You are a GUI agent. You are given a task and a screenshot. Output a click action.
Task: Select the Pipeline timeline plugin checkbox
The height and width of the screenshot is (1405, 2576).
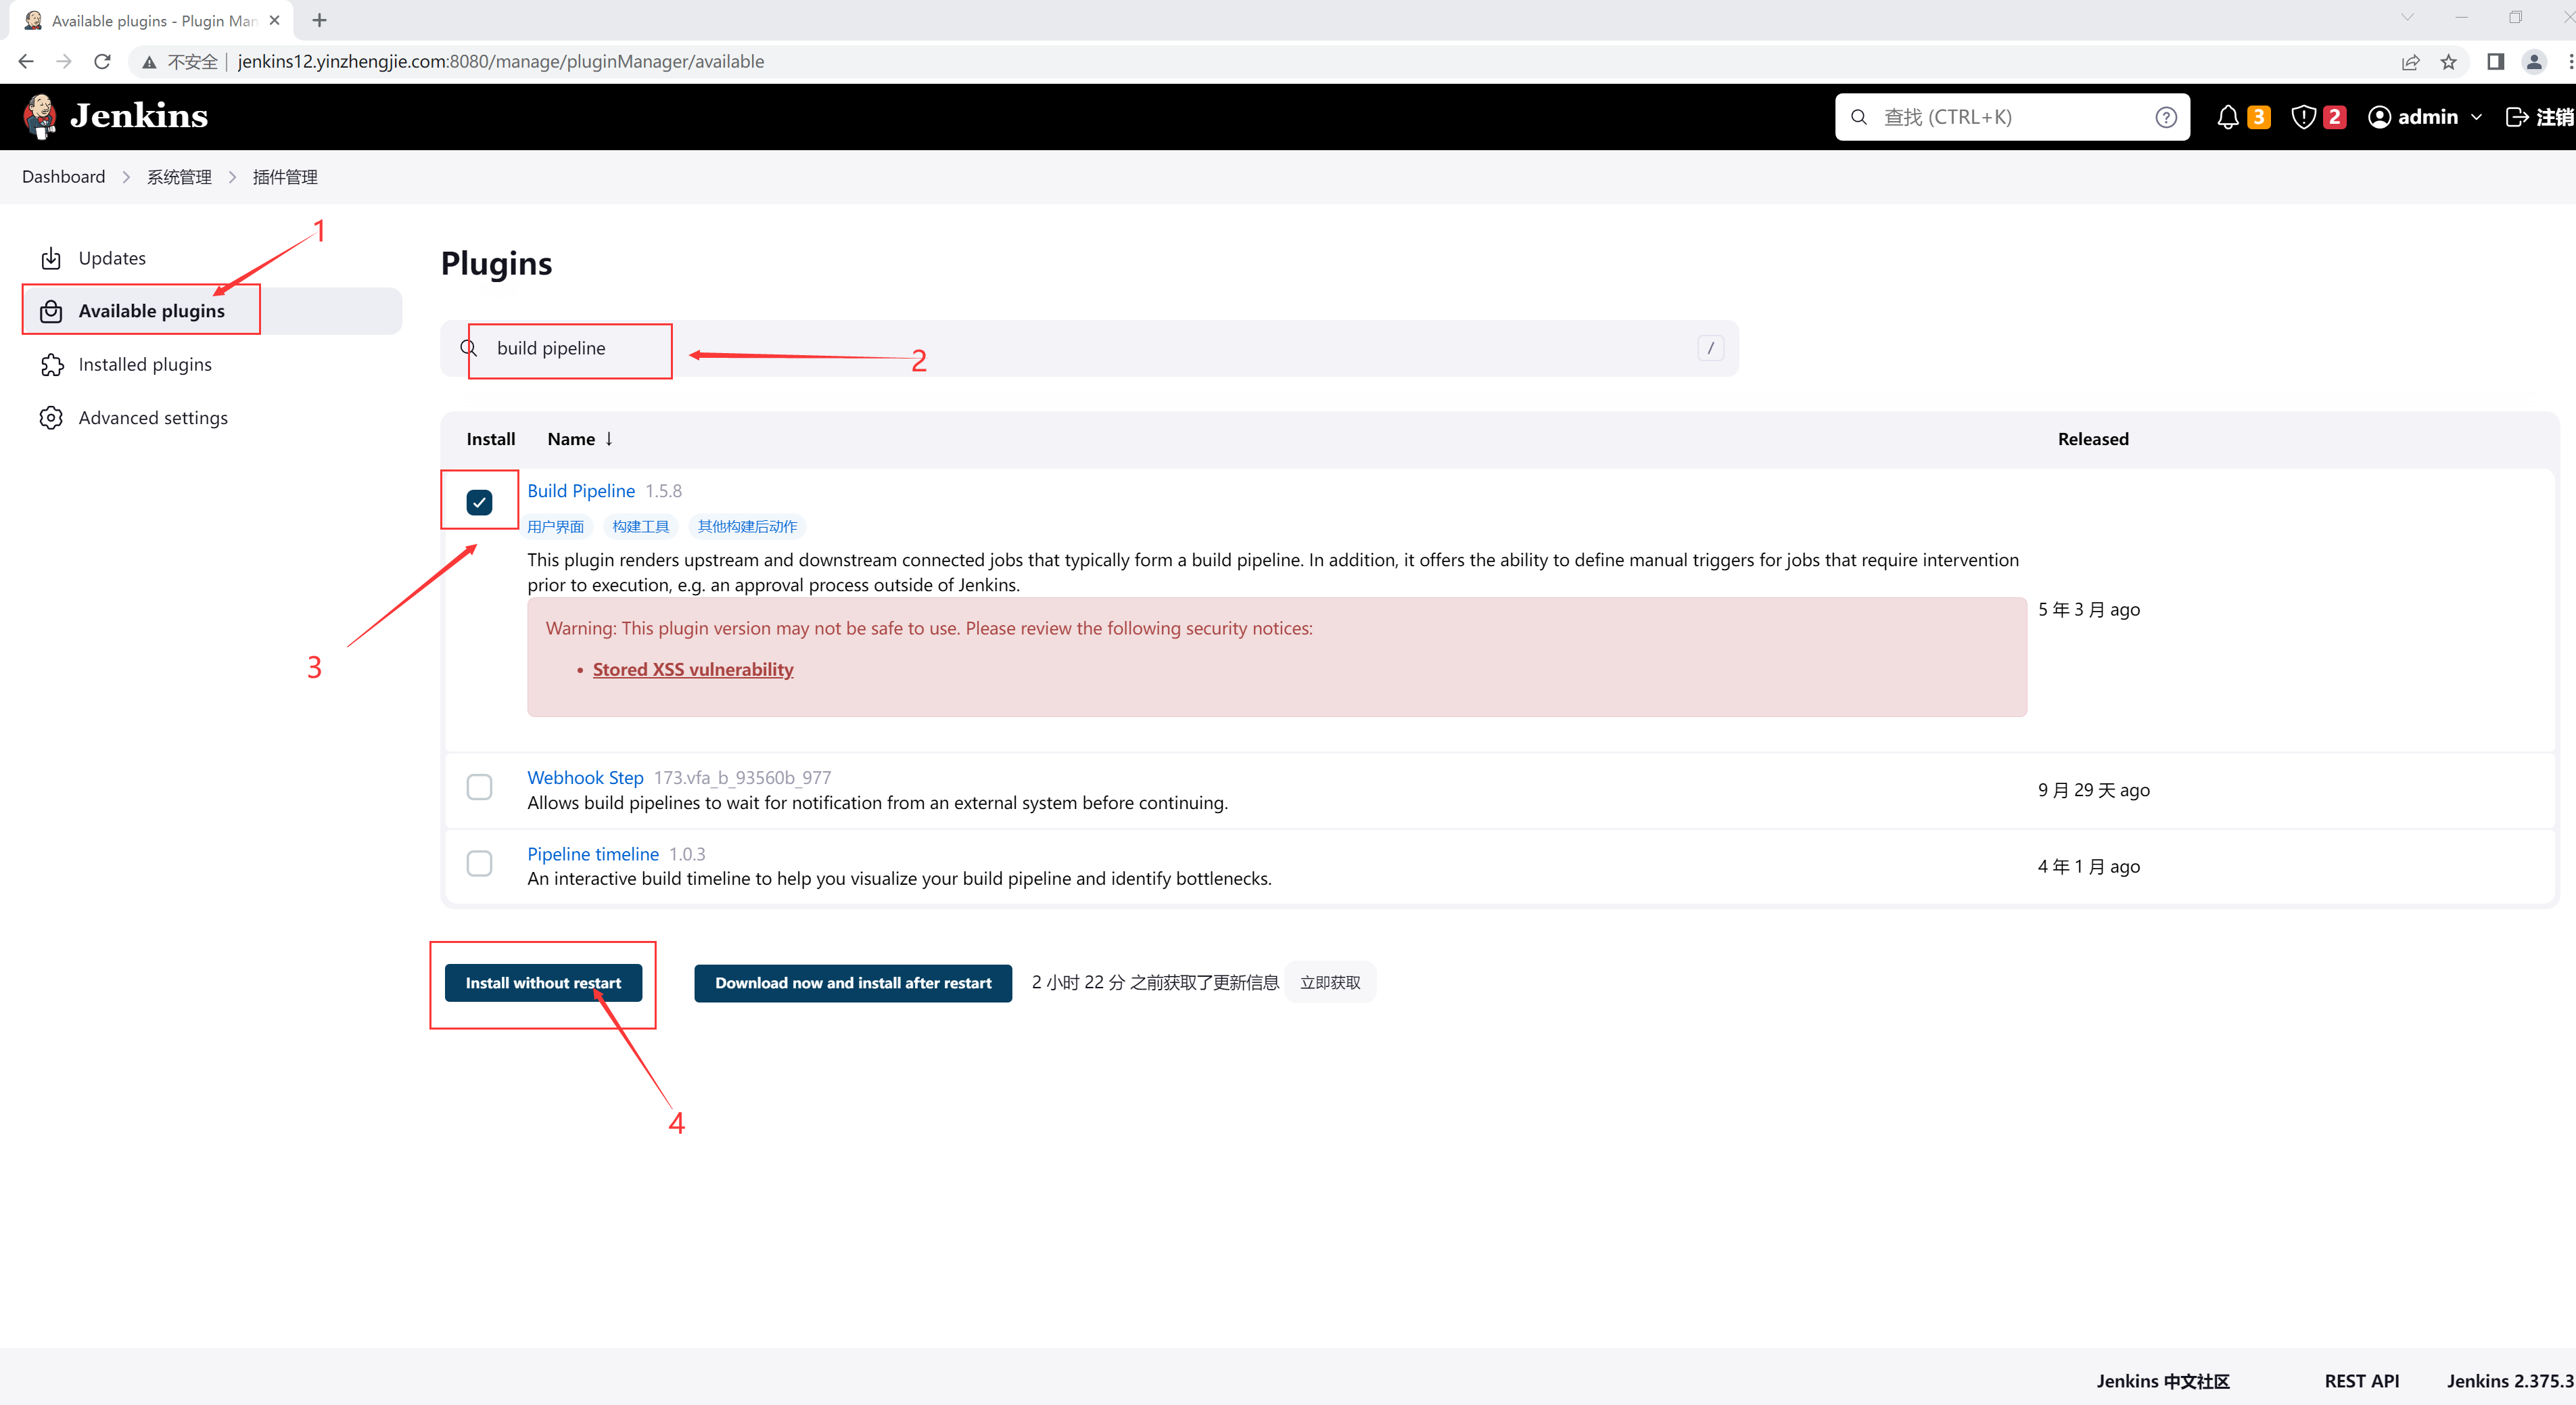[x=479, y=863]
